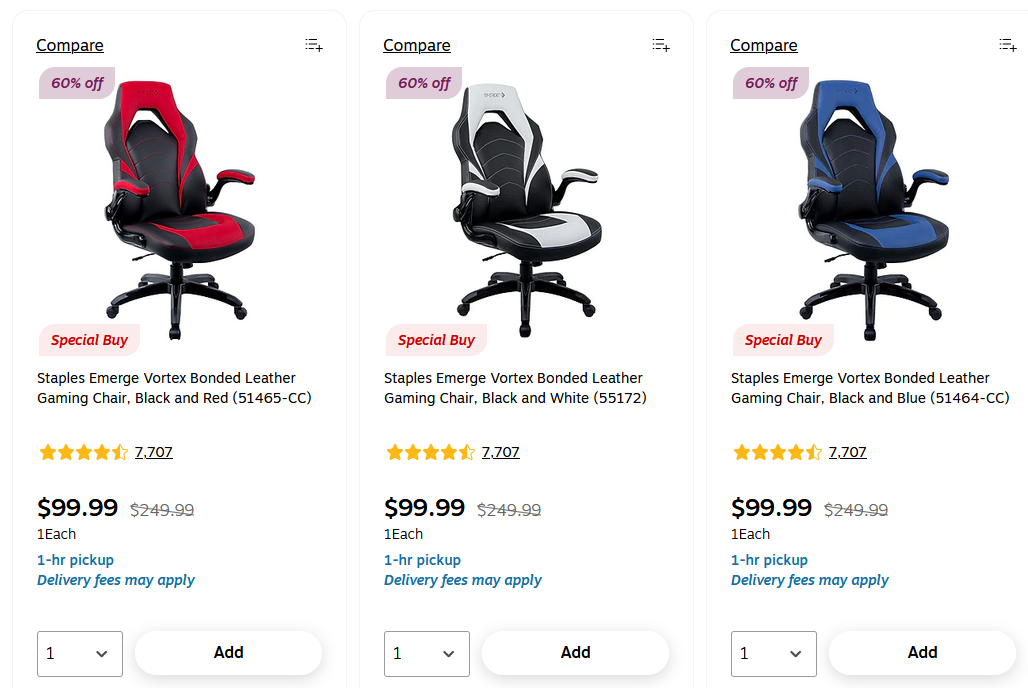The image size is (1028, 688).
Task: Add the Black and White chair to cart
Action: (x=575, y=653)
